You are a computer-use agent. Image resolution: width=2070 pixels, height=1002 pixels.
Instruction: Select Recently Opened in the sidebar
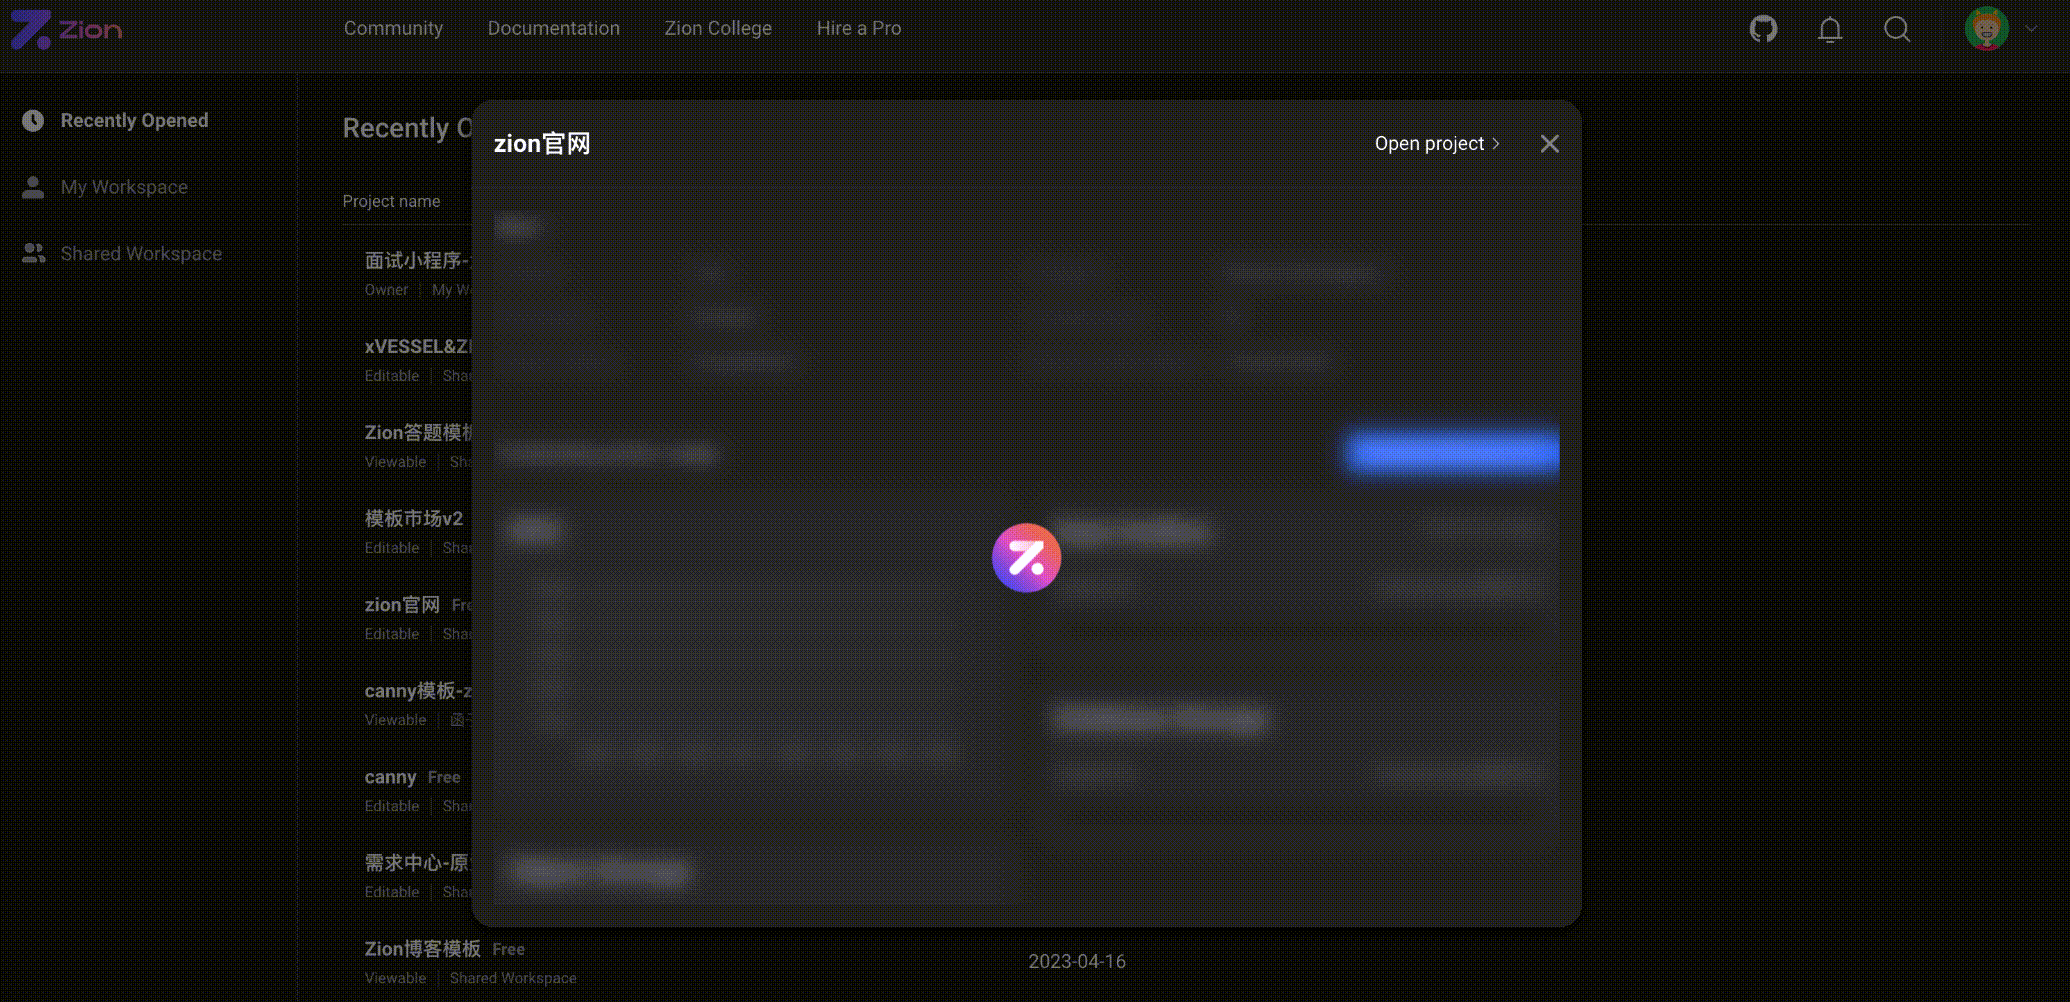coord(134,120)
